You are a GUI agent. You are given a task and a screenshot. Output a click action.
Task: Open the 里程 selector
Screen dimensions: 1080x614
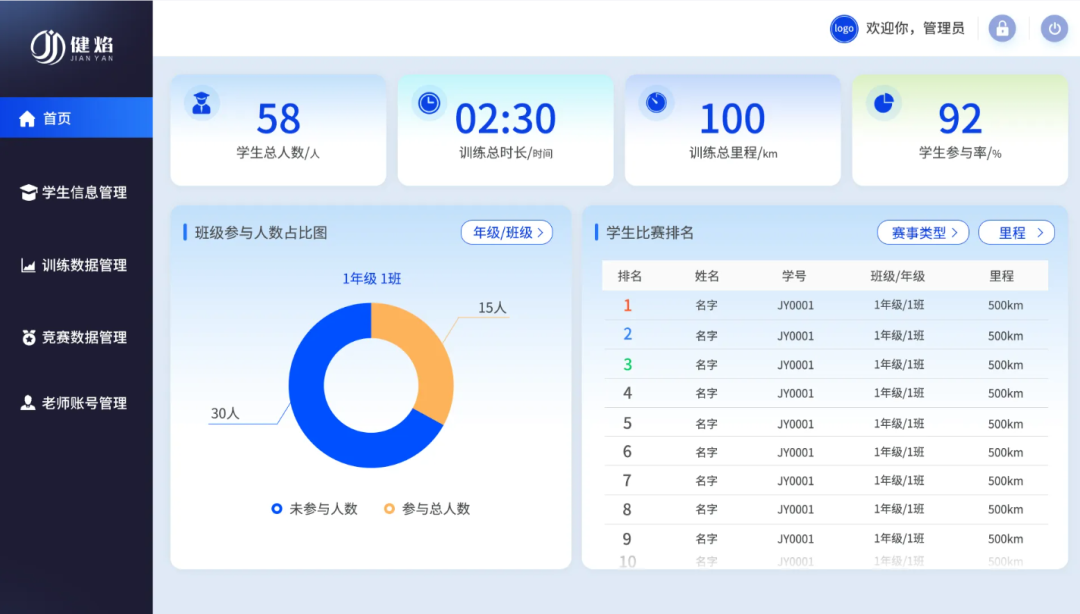[x=1017, y=233]
